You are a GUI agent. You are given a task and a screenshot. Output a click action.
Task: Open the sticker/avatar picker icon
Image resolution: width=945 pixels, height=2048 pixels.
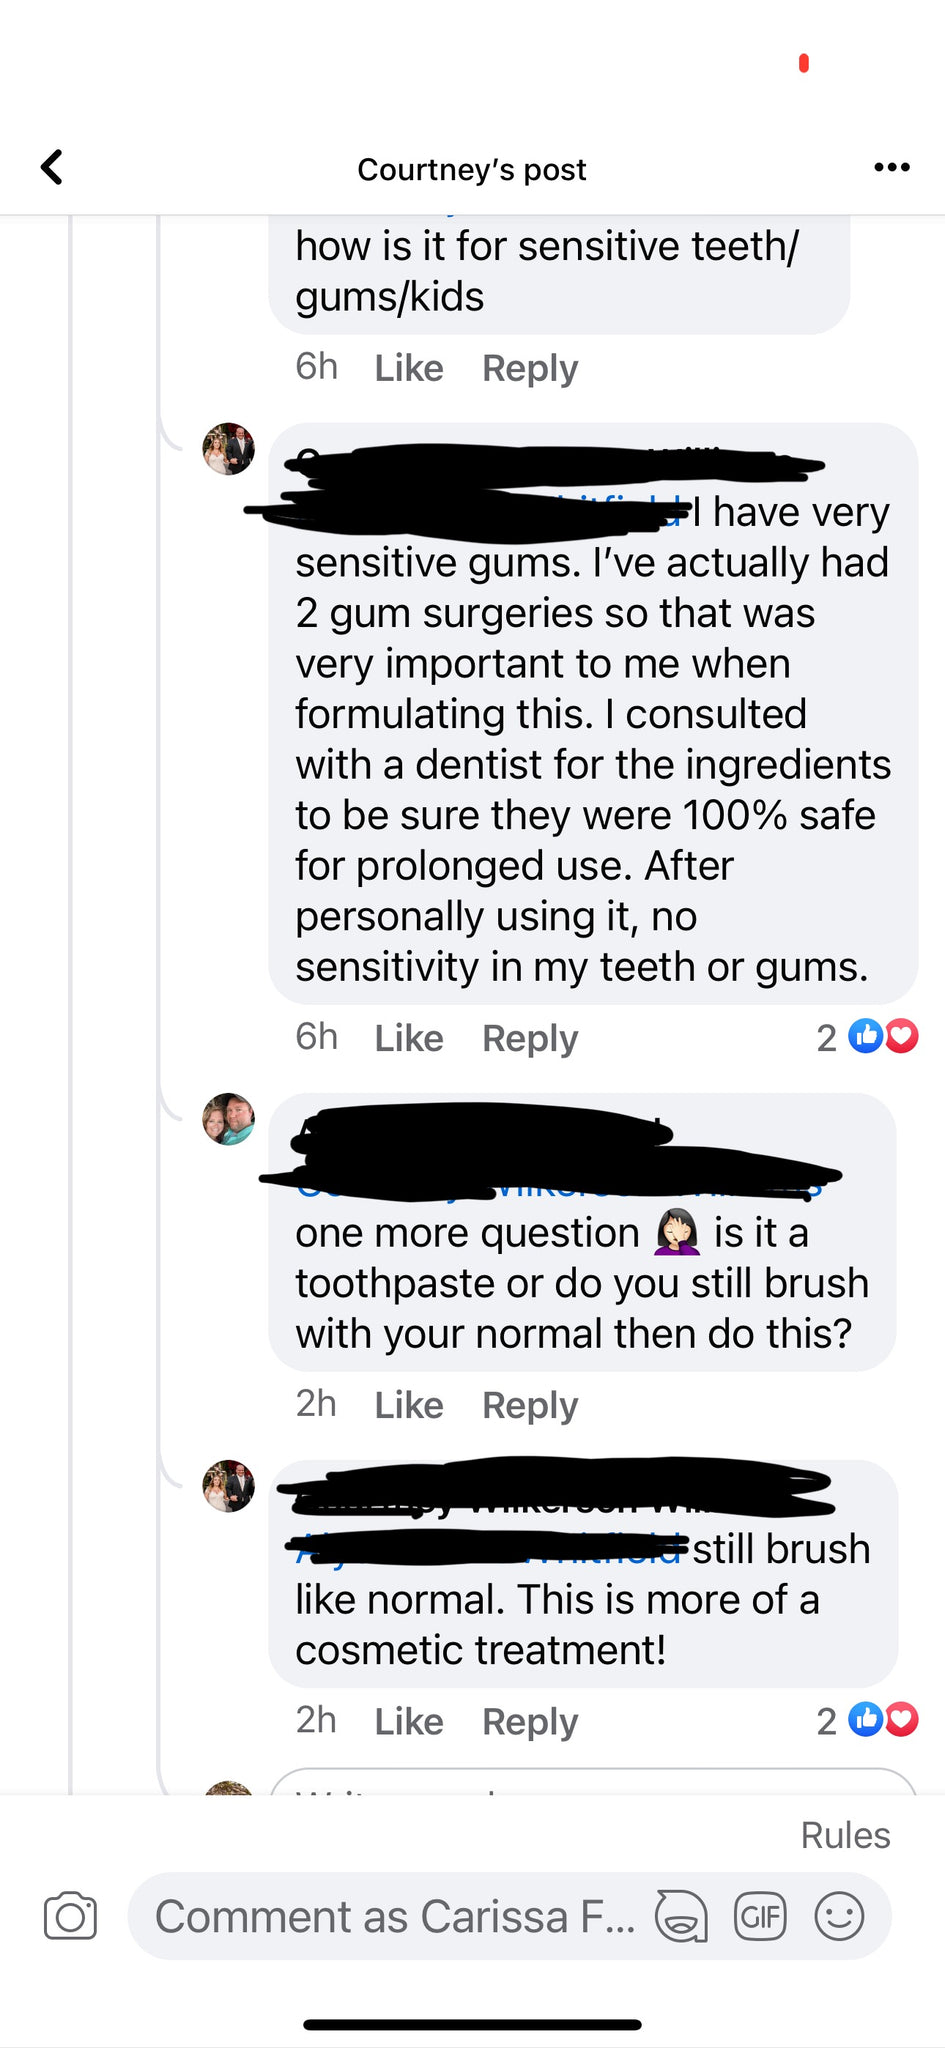click(x=680, y=1916)
